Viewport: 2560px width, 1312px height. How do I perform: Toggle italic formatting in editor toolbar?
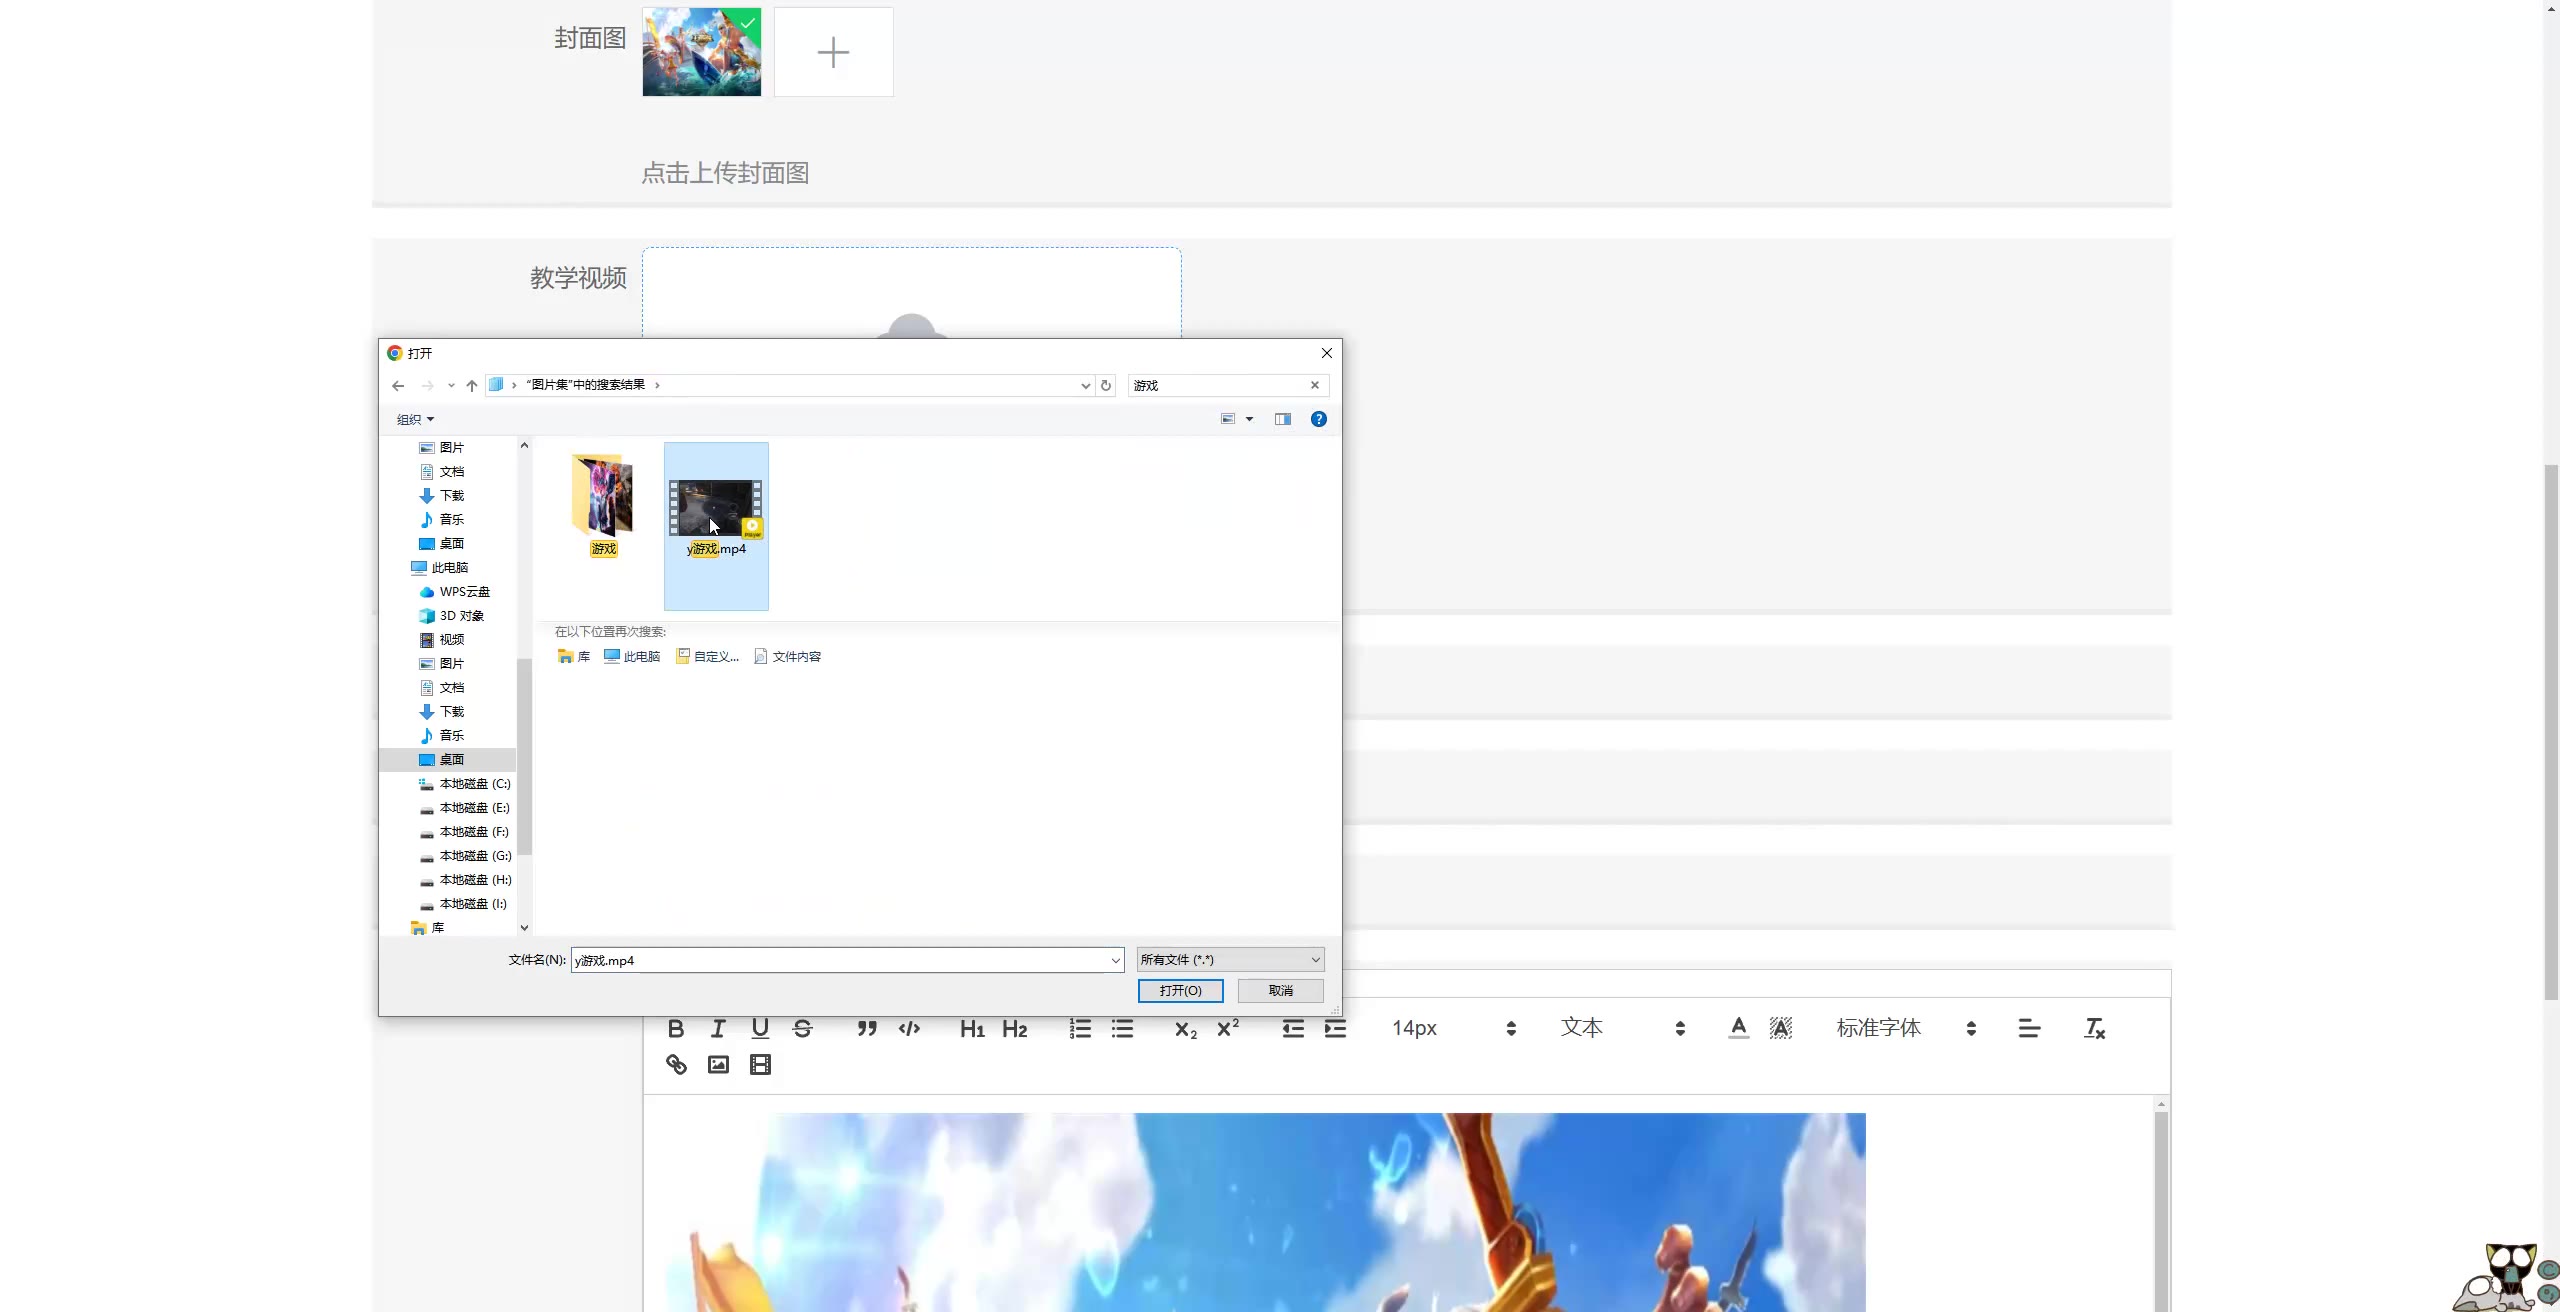click(718, 1028)
